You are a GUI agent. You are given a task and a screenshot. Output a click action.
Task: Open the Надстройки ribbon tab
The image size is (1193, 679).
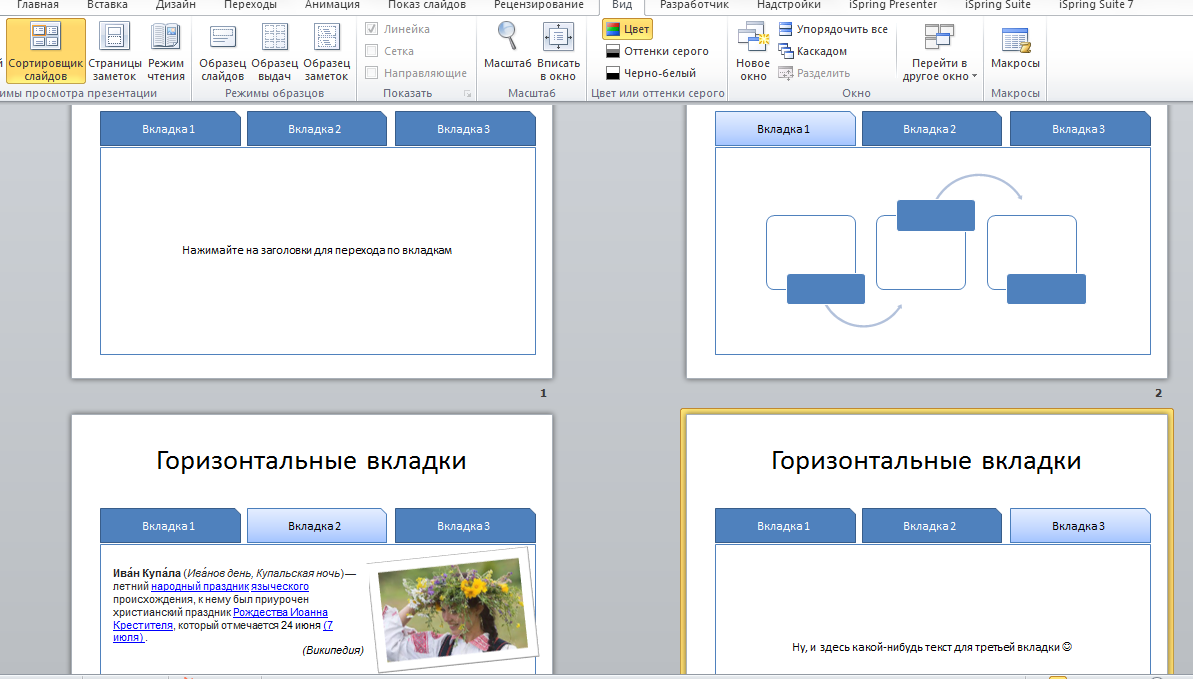[x=789, y=5]
